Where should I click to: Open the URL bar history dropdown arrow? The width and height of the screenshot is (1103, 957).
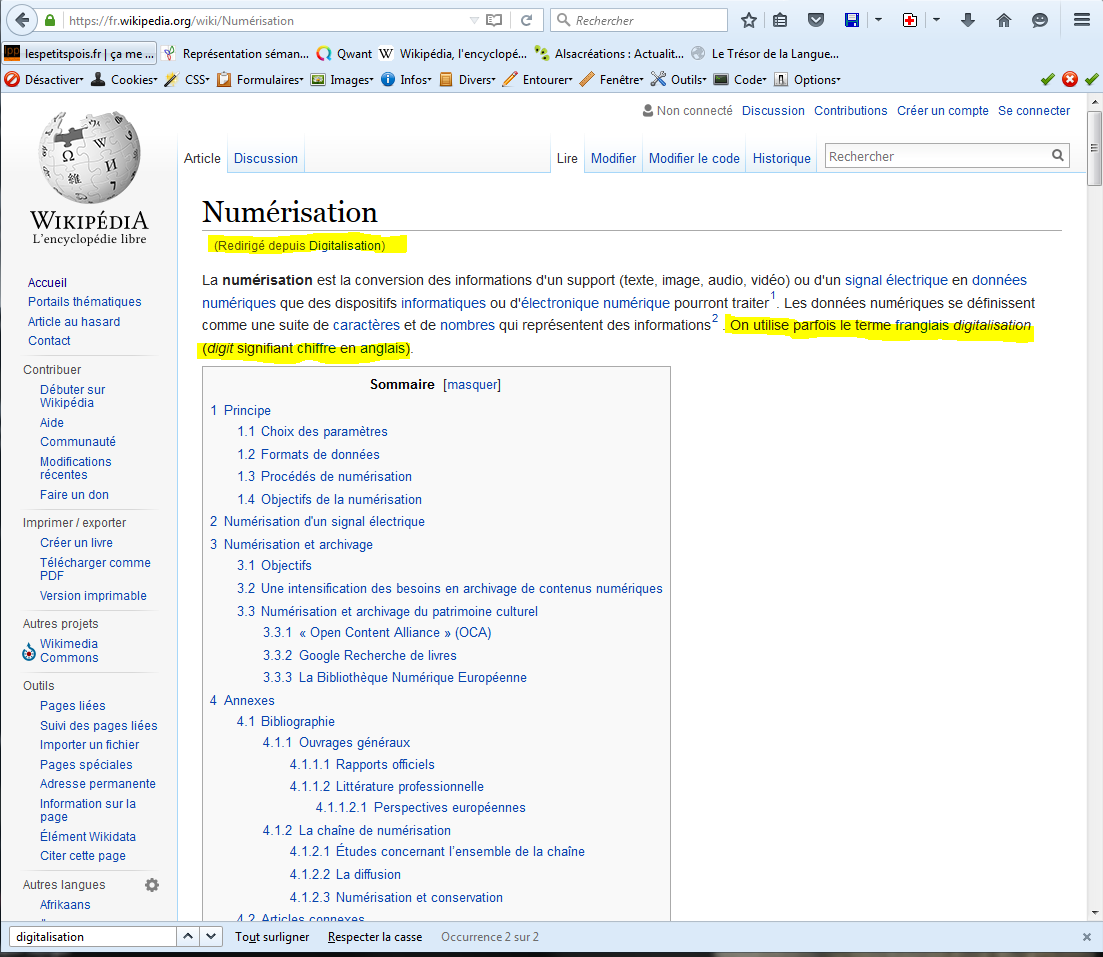tap(474, 20)
